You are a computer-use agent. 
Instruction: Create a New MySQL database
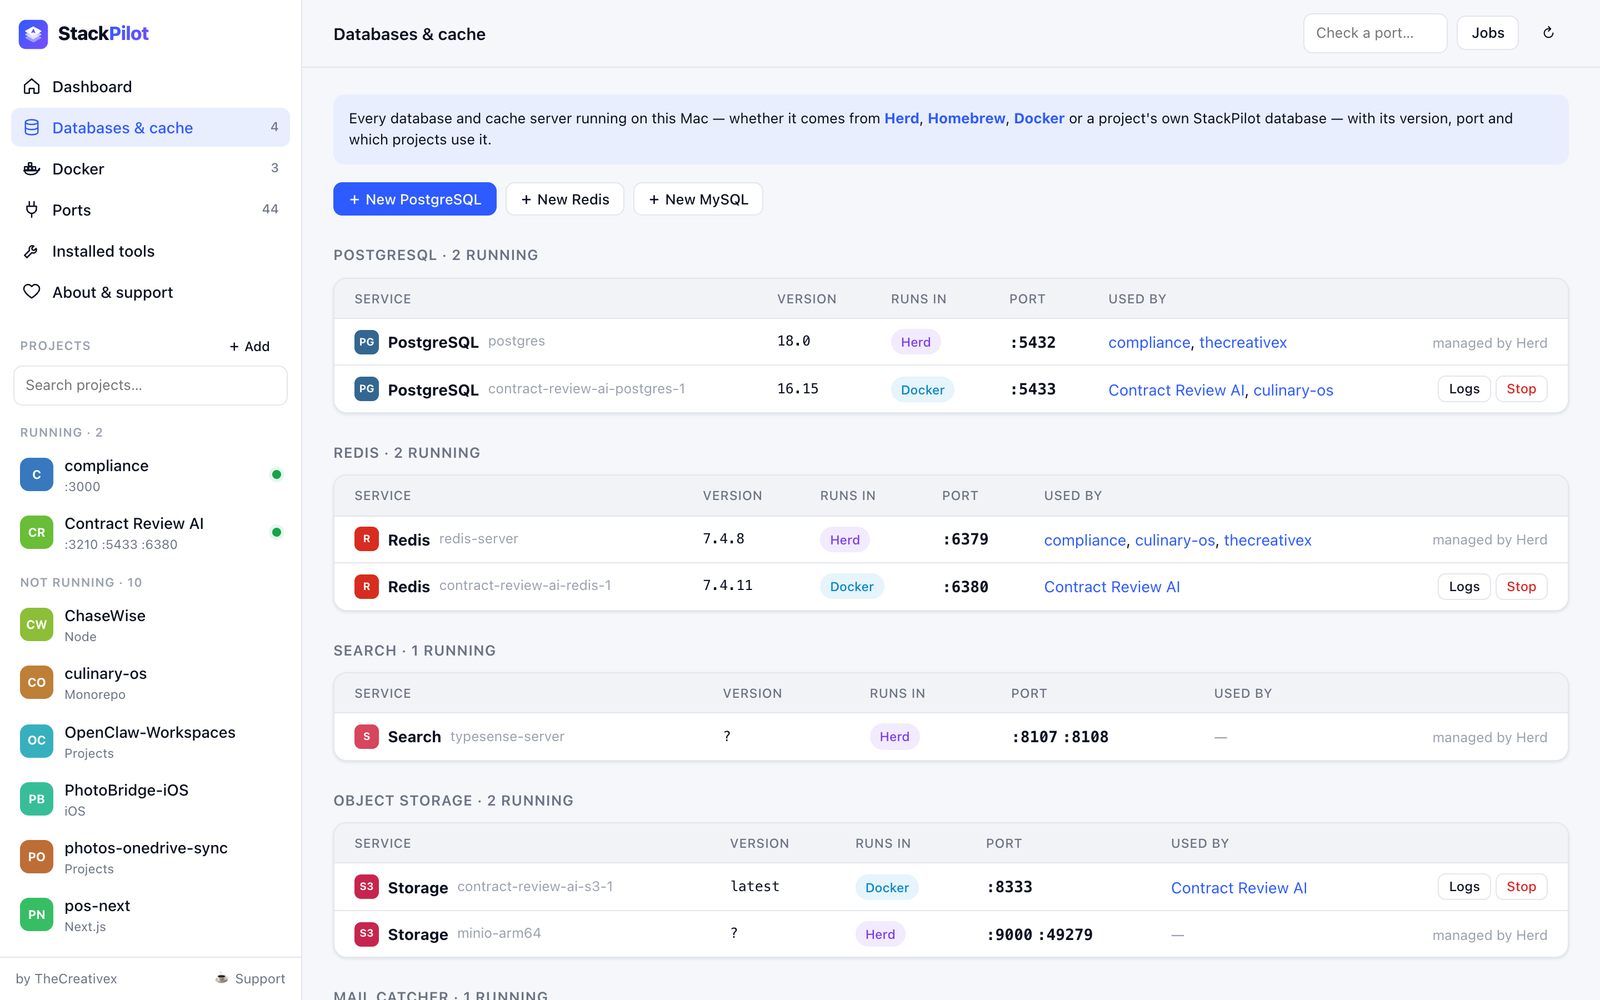point(698,199)
